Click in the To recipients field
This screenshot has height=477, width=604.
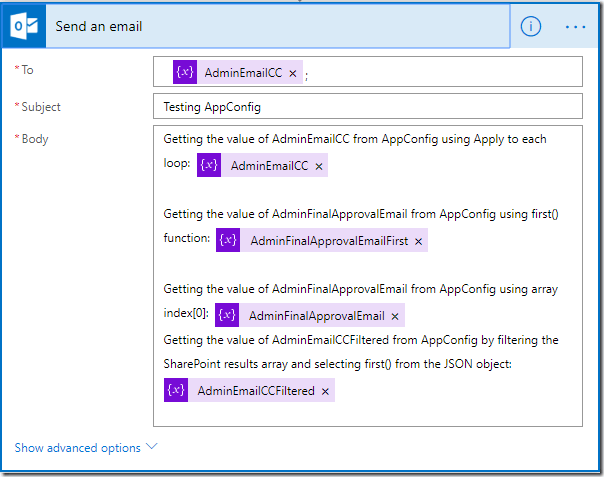point(440,72)
